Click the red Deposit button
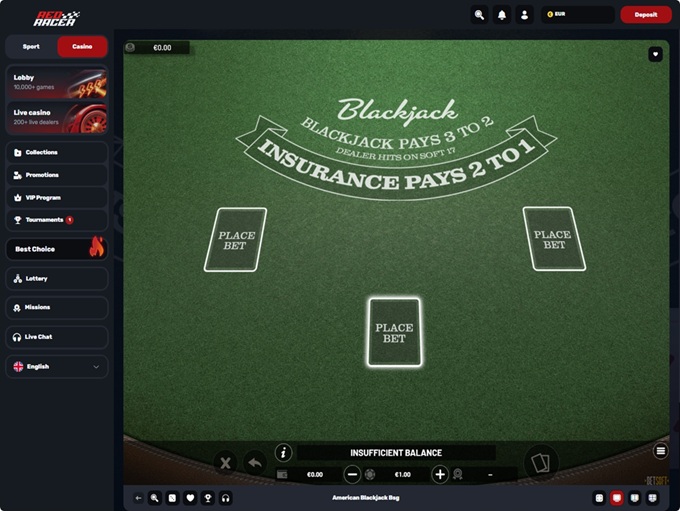The height and width of the screenshot is (511, 680). 646,15
